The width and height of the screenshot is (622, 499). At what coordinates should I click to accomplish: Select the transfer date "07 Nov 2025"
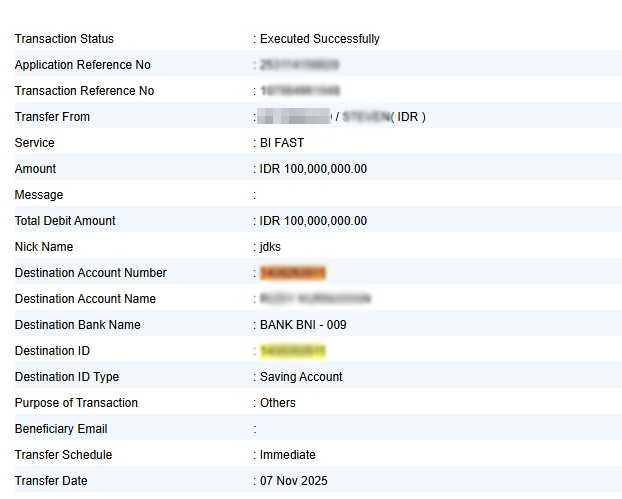(293, 481)
